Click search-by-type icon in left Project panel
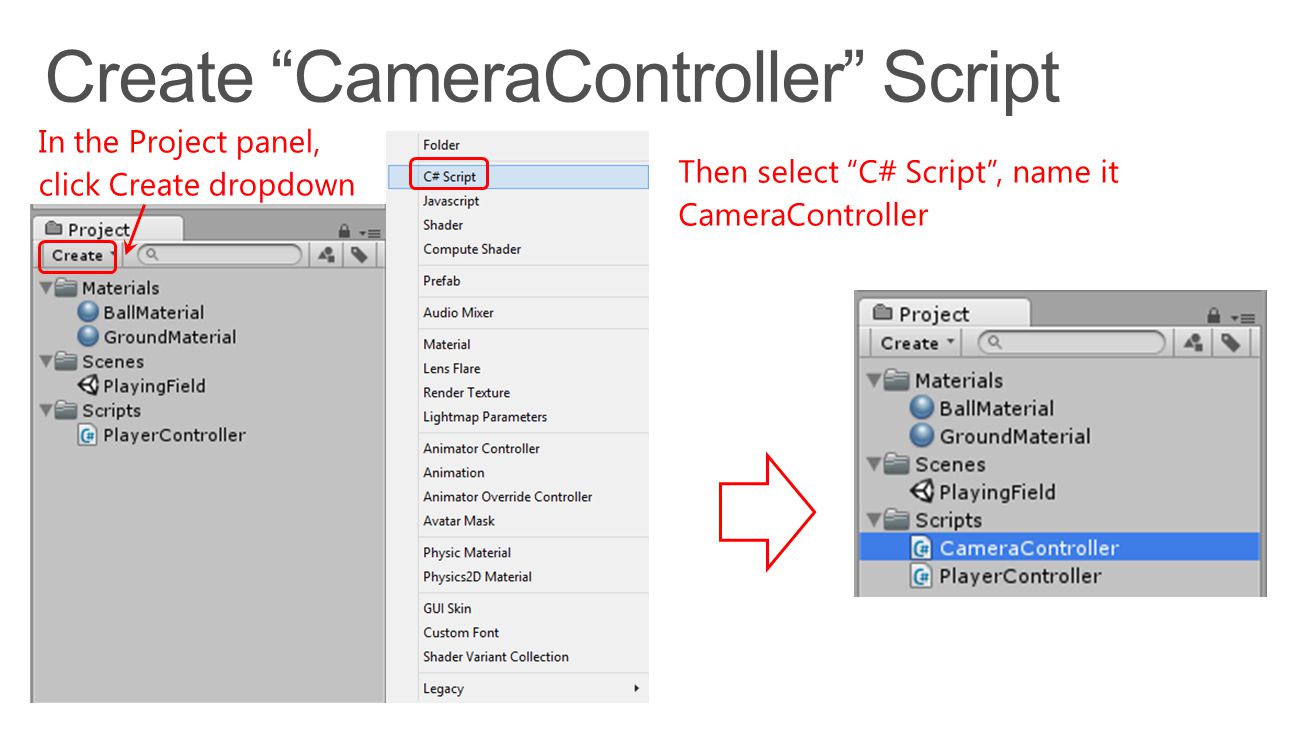The height and width of the screenshot is (734, 1305). tap(326, 255)
